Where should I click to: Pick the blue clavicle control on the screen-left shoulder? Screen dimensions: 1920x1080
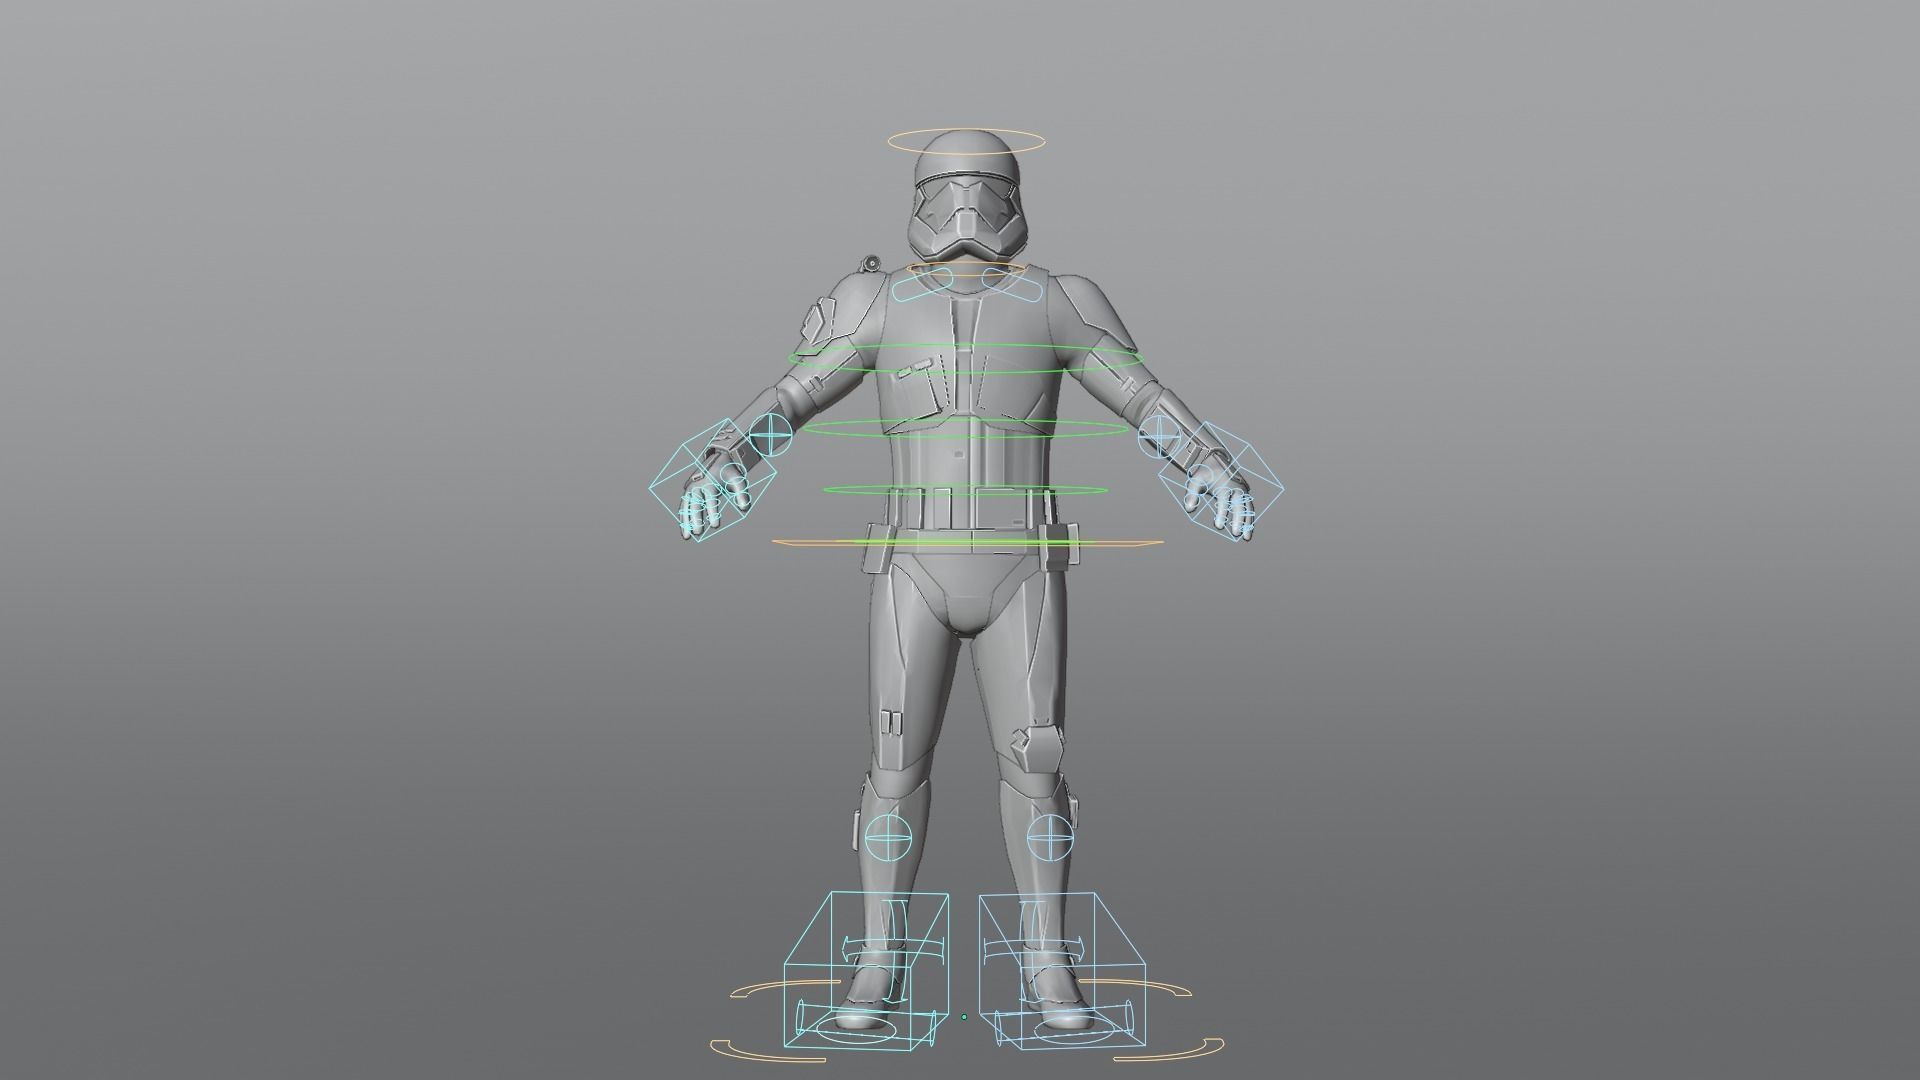[922, 284]
